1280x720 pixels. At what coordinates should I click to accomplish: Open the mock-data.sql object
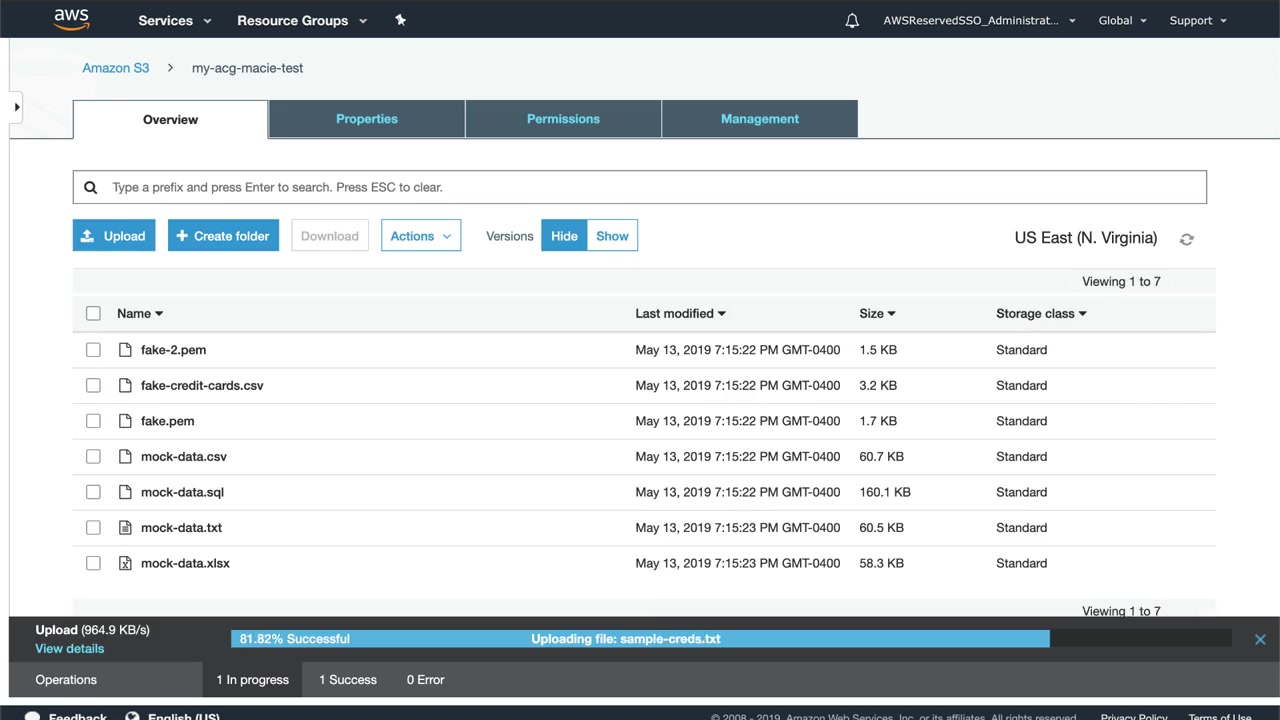pyautogui.click(x=182, y=492)
